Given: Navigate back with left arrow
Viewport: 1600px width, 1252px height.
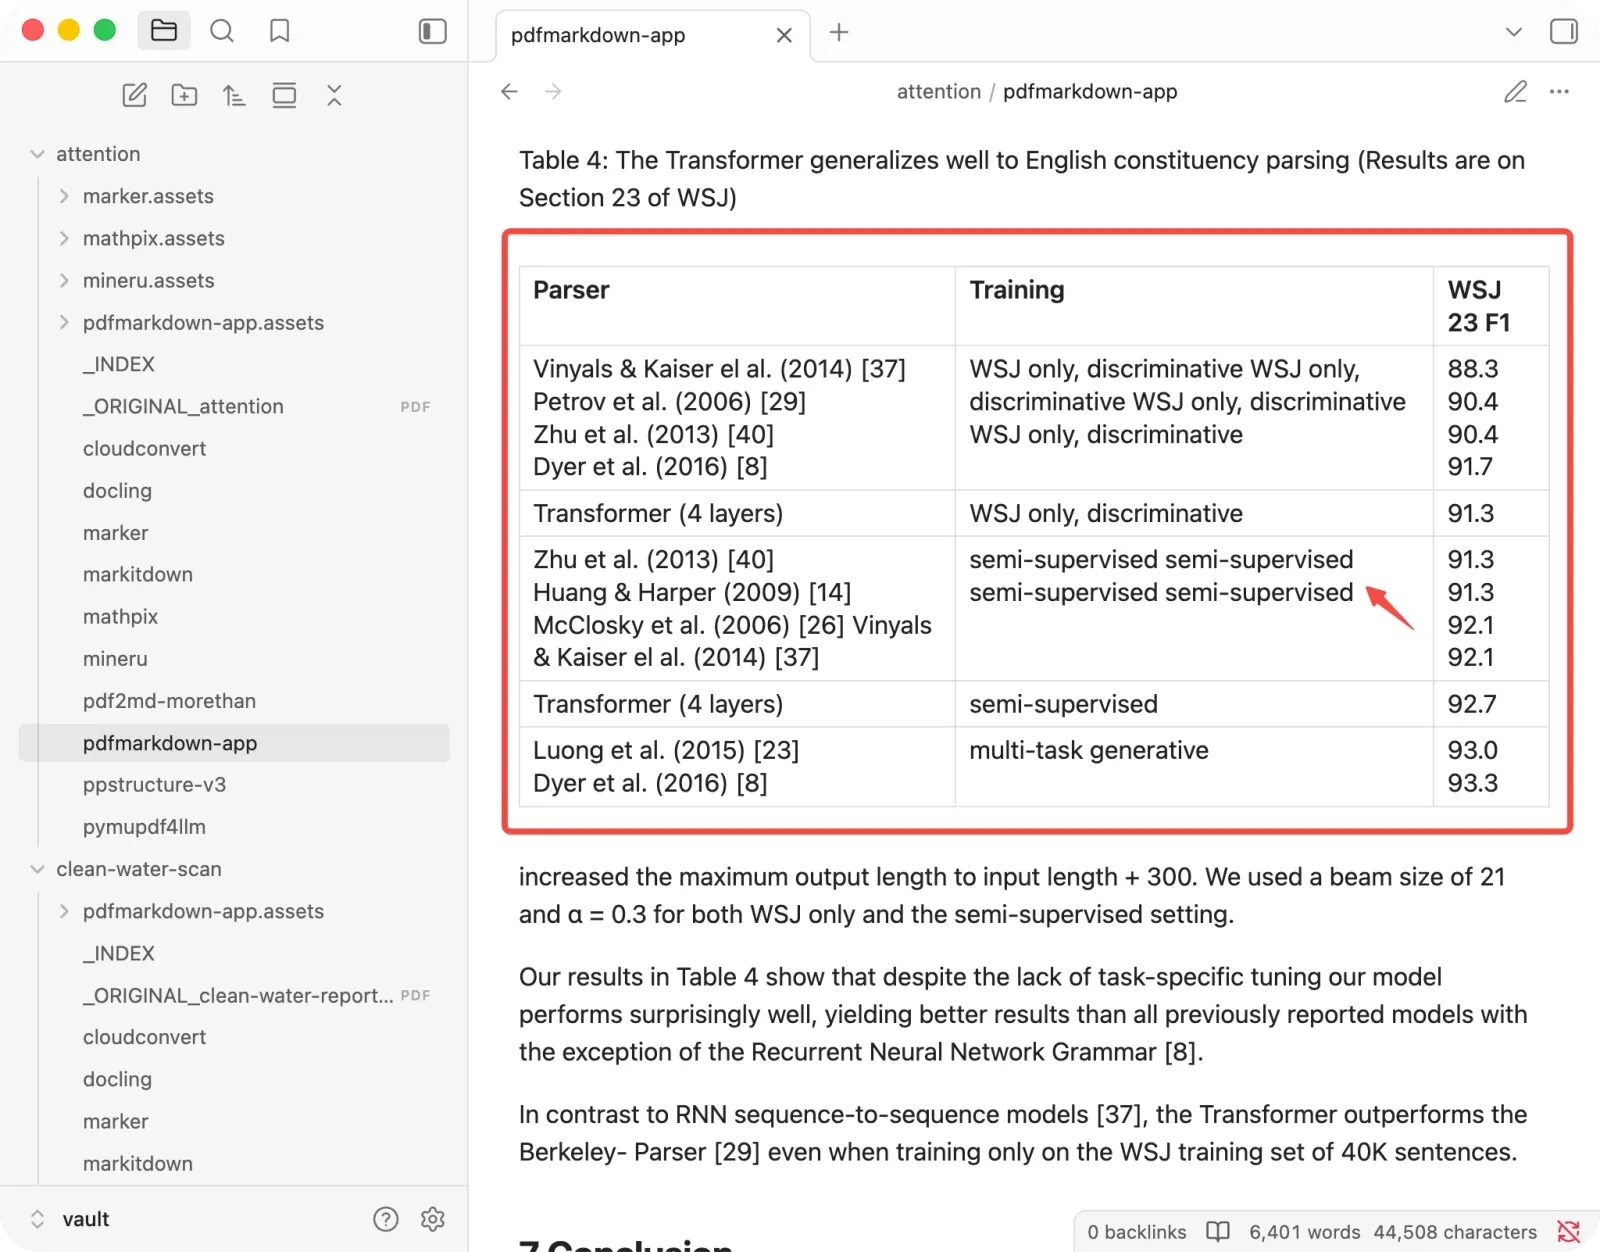Looking at the screenshot, I should click(x=509, y=91).
